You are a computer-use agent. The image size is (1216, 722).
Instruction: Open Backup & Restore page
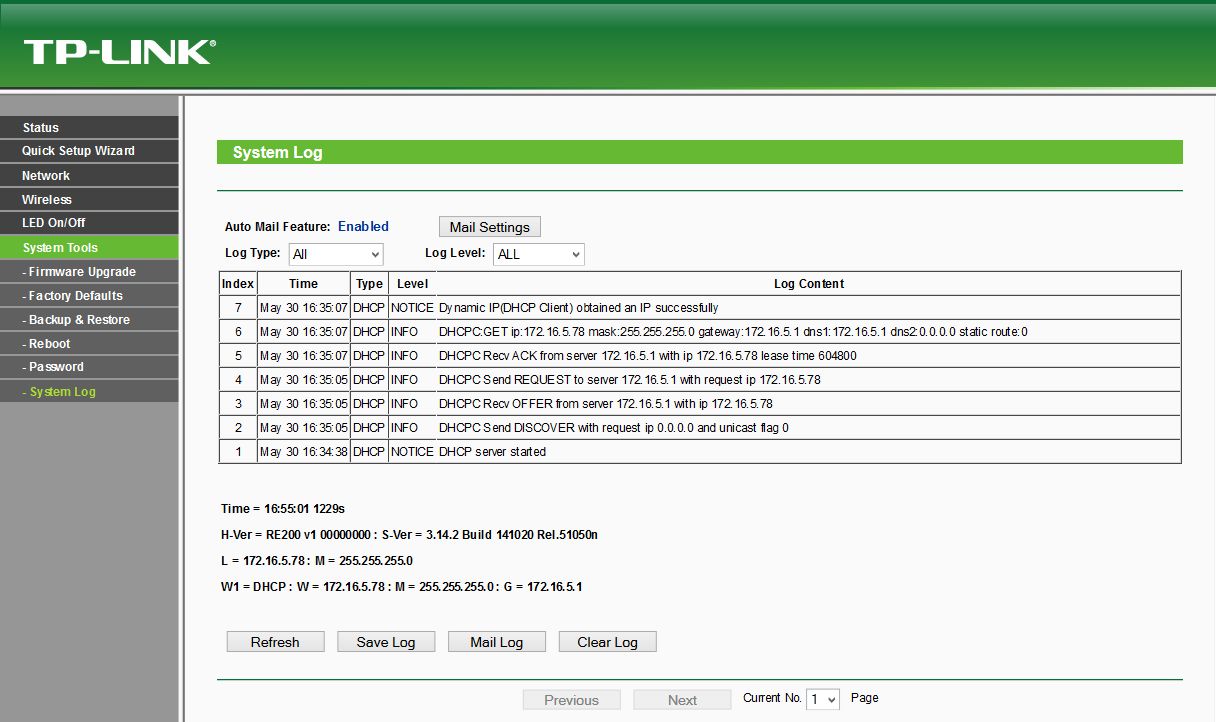pos(89,319)
